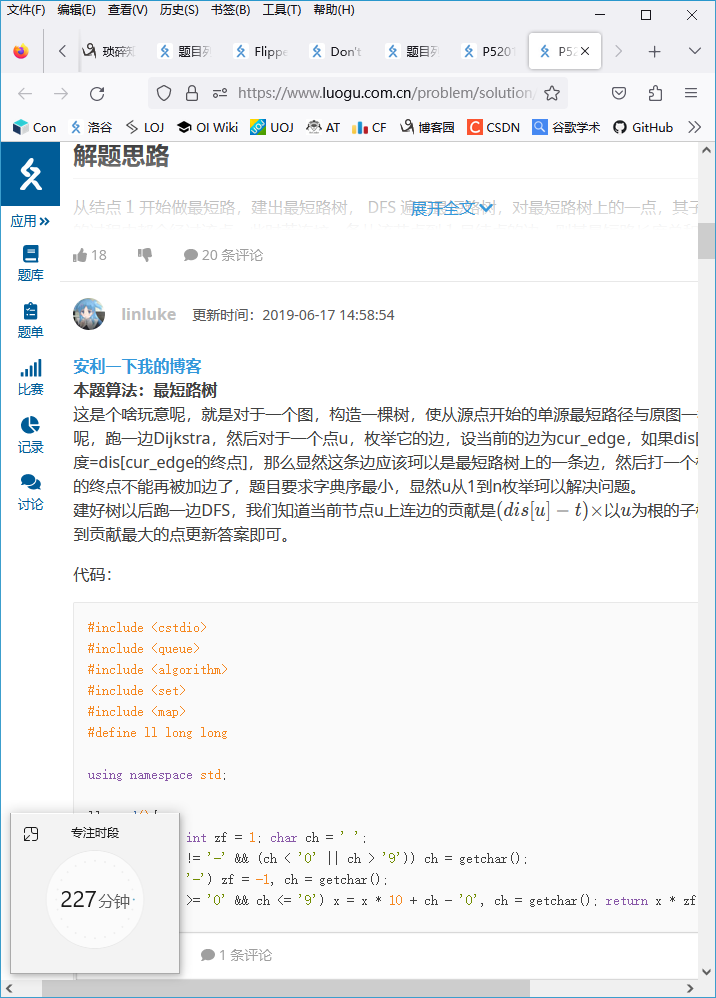Open the 历史(S) menu
The width and height of the screenshot is (716, 998).
click(x=179, y=10)
